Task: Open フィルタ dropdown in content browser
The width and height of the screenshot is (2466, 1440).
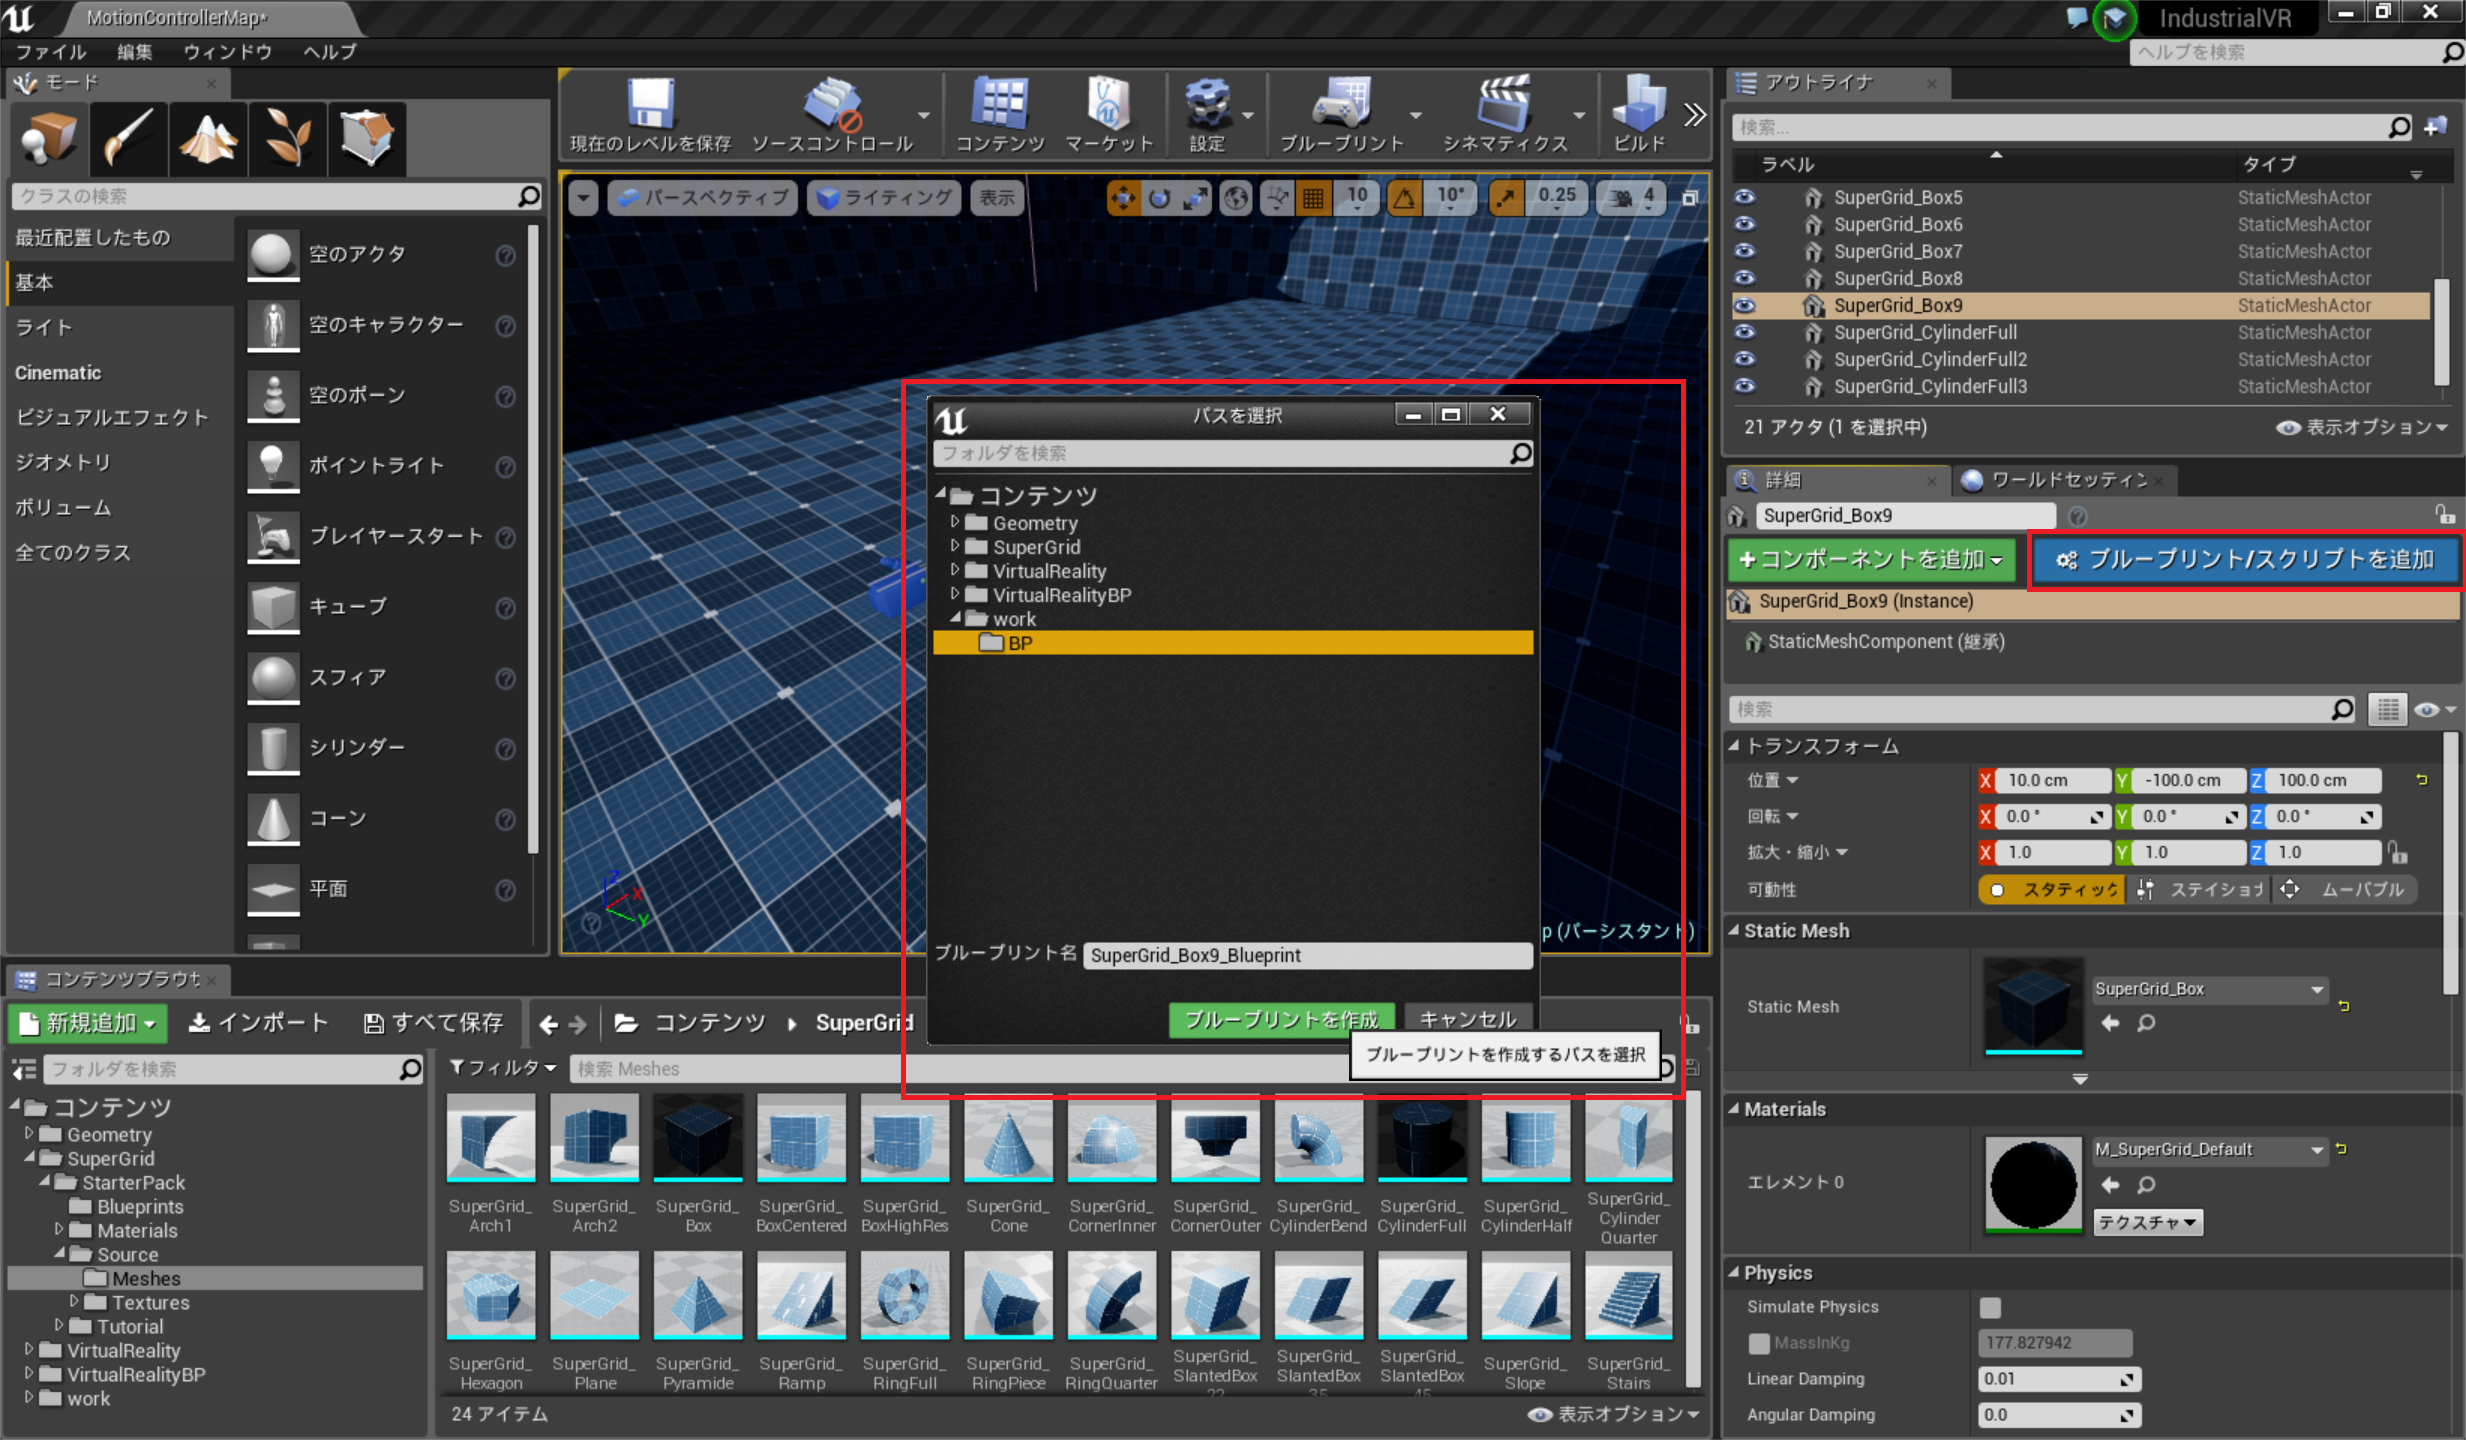Action: [x=503, y=1068]
